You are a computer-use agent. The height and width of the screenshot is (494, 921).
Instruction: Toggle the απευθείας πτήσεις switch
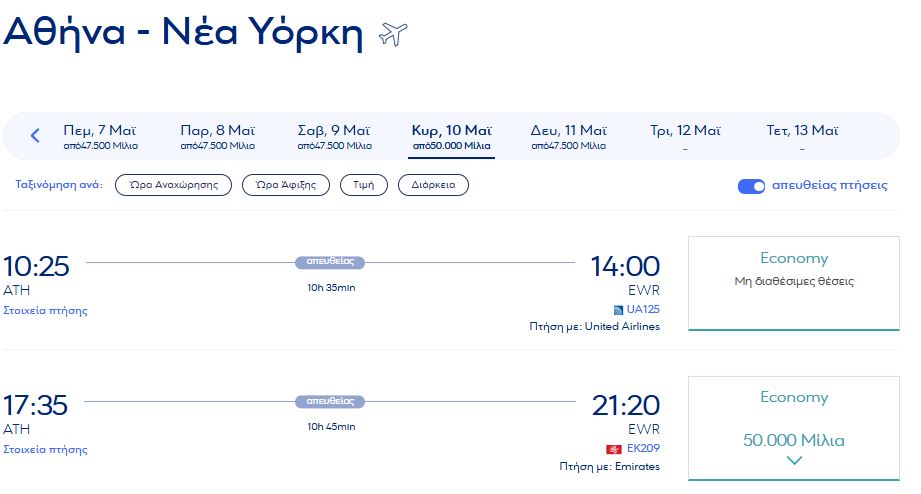(x=751, y=186)
